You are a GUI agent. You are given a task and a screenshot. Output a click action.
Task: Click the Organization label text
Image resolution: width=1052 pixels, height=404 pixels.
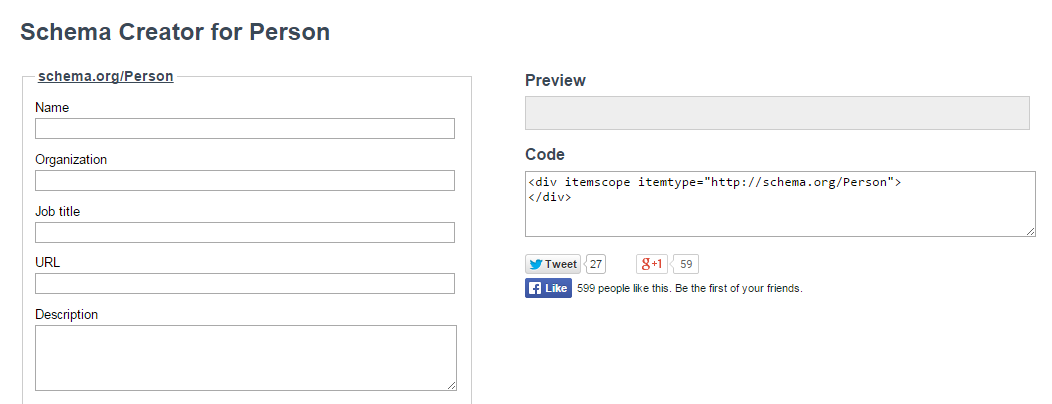click(x=71, y=159)
